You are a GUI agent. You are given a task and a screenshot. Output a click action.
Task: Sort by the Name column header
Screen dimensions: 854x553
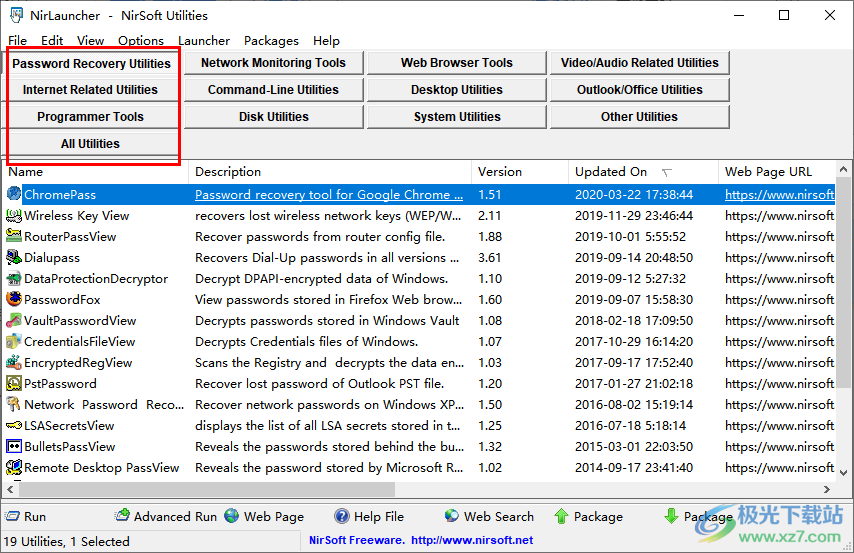coord(96,172)
